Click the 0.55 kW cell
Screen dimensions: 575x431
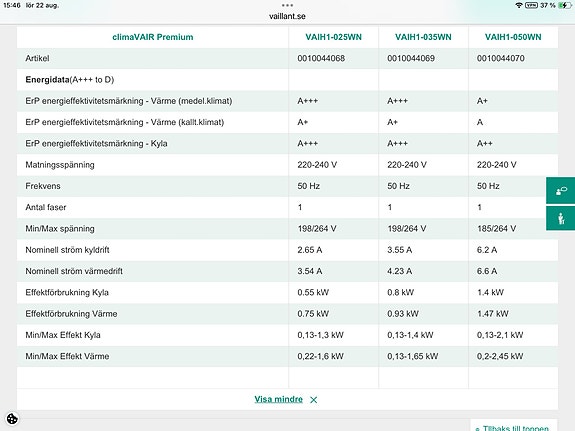313,292
